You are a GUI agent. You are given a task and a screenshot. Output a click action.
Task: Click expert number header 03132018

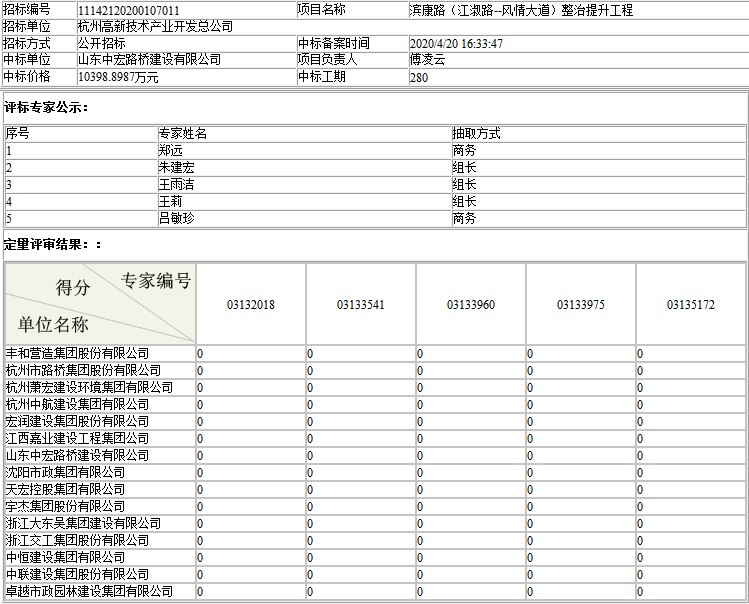point(251,304)
